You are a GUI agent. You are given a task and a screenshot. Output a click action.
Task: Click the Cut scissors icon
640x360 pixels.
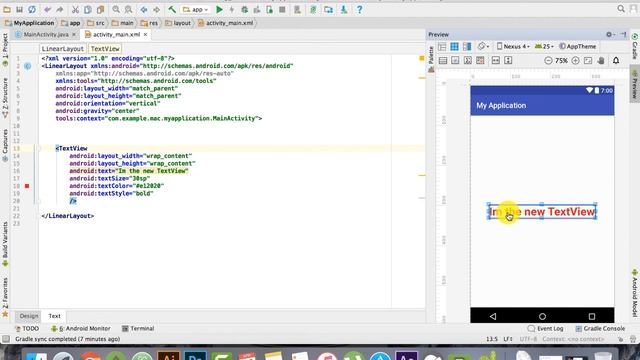[x=75, y=9]
